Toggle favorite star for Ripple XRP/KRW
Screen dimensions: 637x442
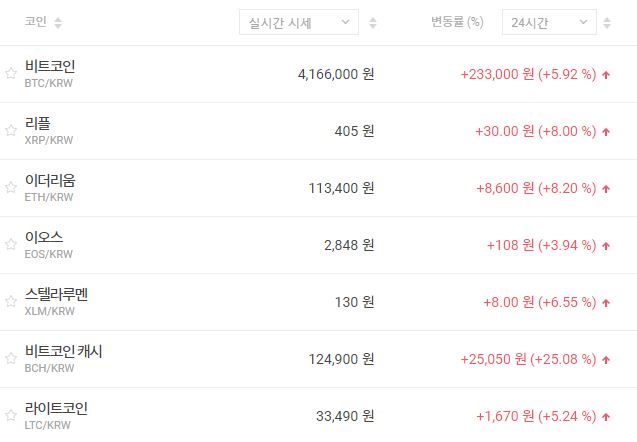11,130
